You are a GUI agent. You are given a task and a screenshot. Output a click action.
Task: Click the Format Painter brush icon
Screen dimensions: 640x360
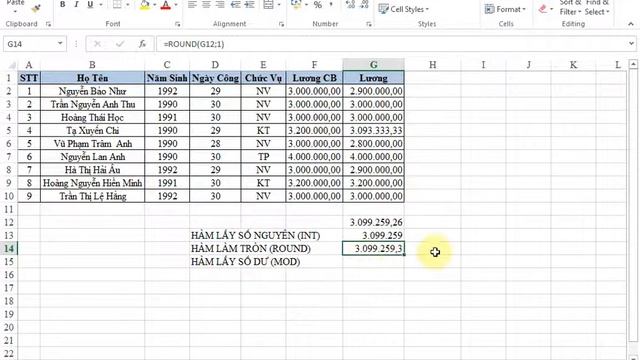pyautogui.click(x=36, y=8)
